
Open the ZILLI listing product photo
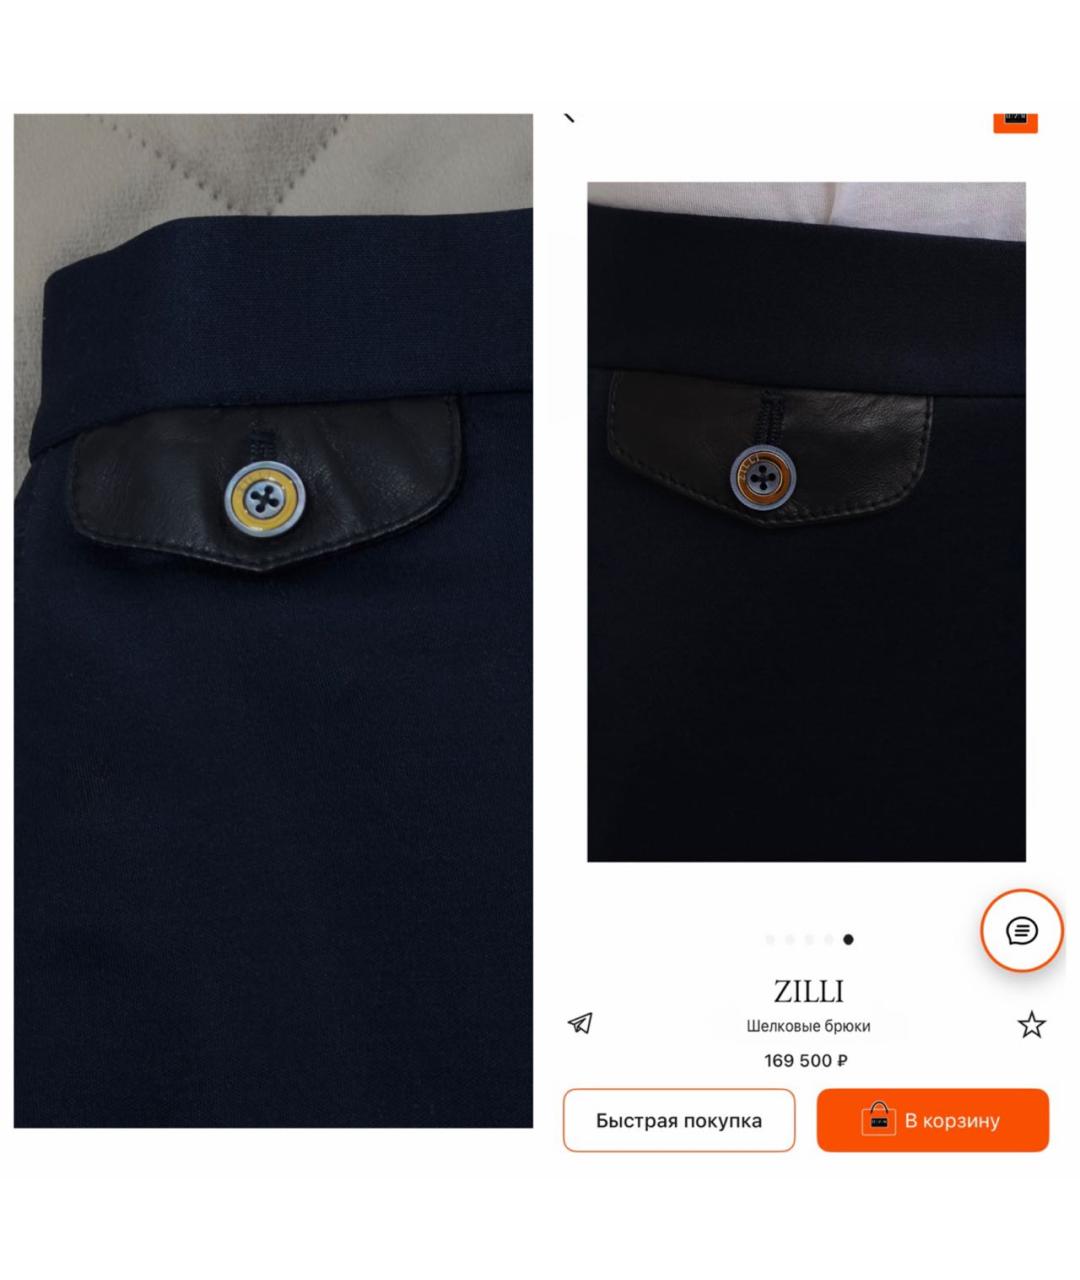806,521
